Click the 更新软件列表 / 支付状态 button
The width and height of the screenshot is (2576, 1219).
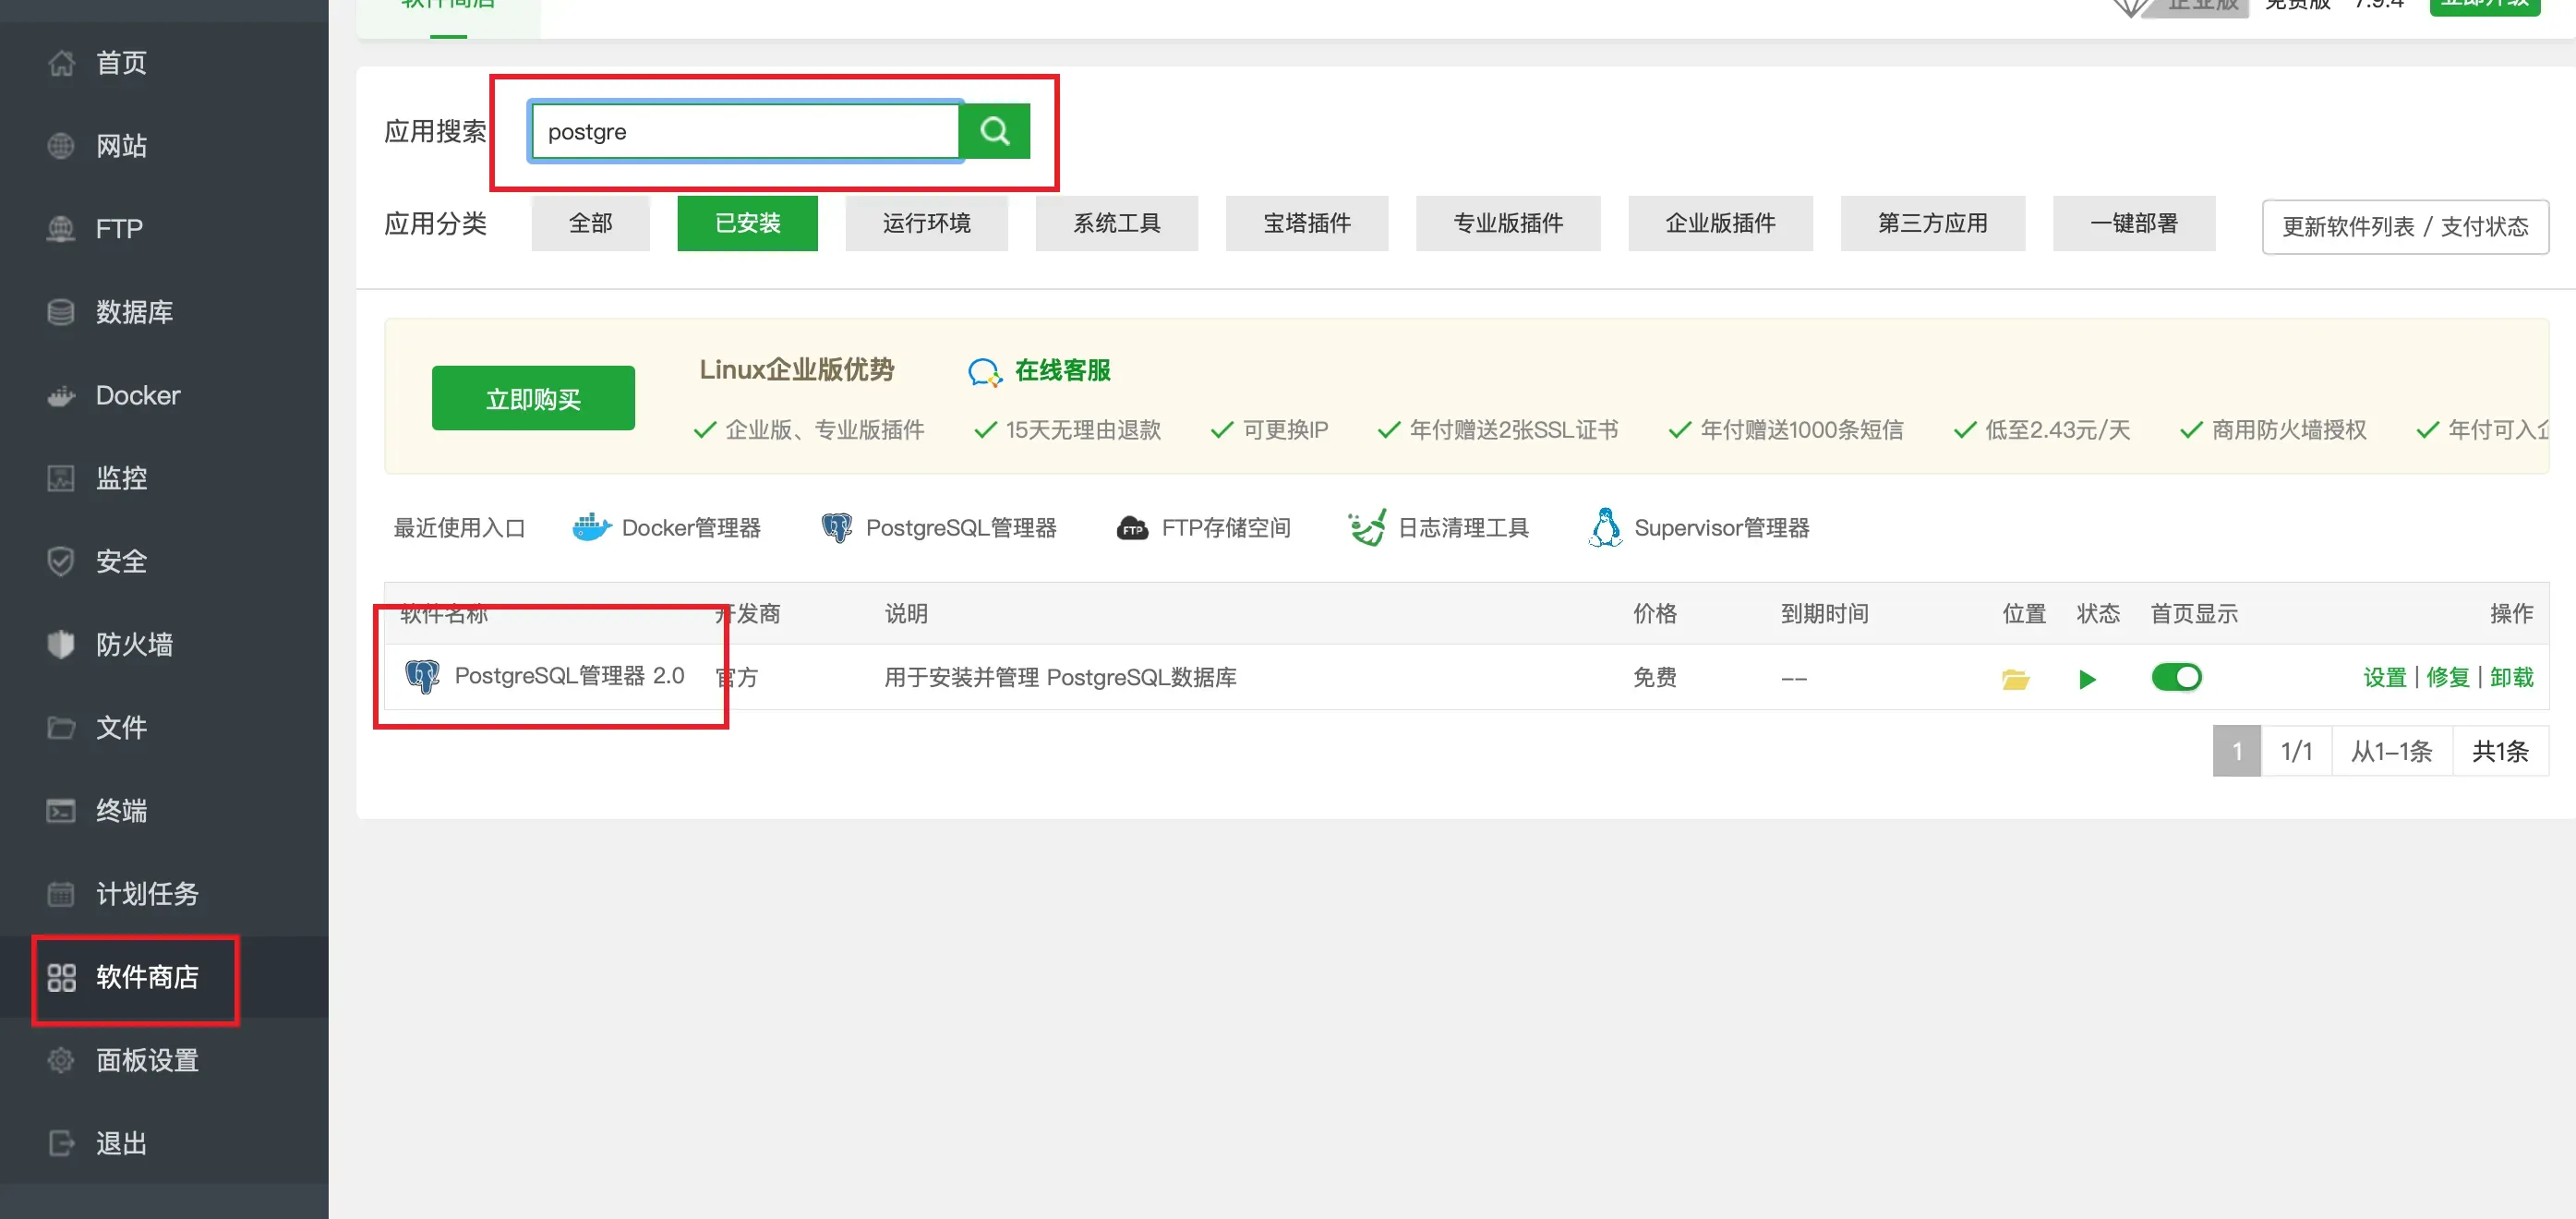pos(2404,227)
